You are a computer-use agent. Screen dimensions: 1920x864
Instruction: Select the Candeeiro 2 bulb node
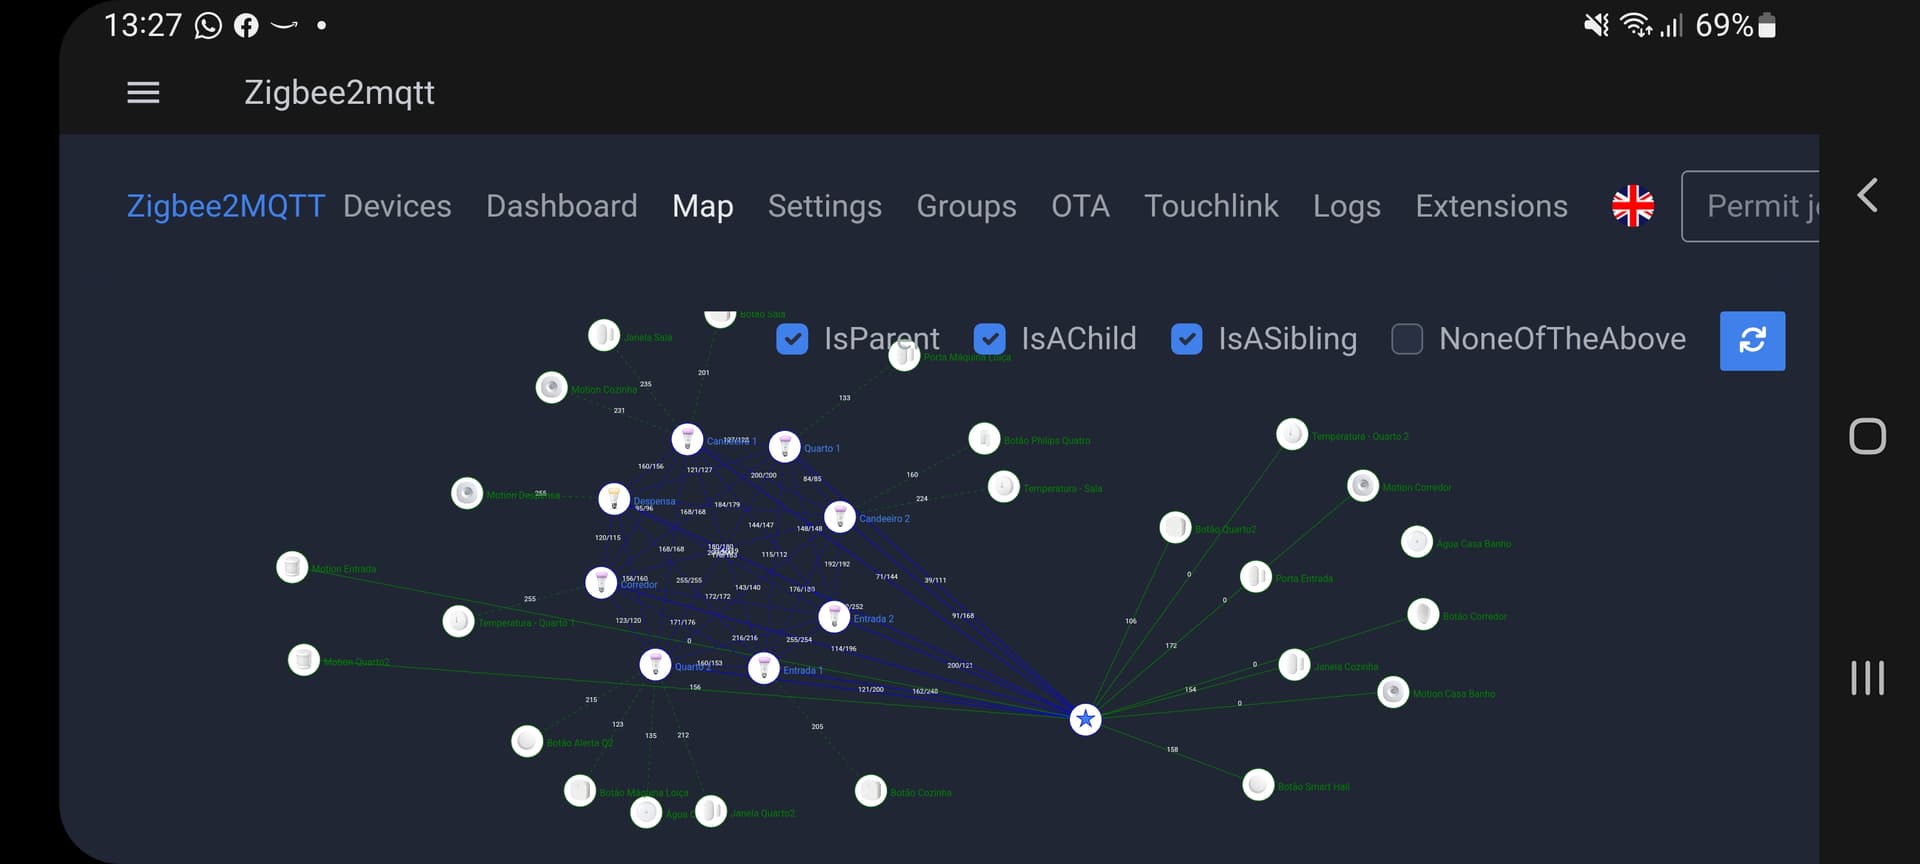(x=840, y=517)
